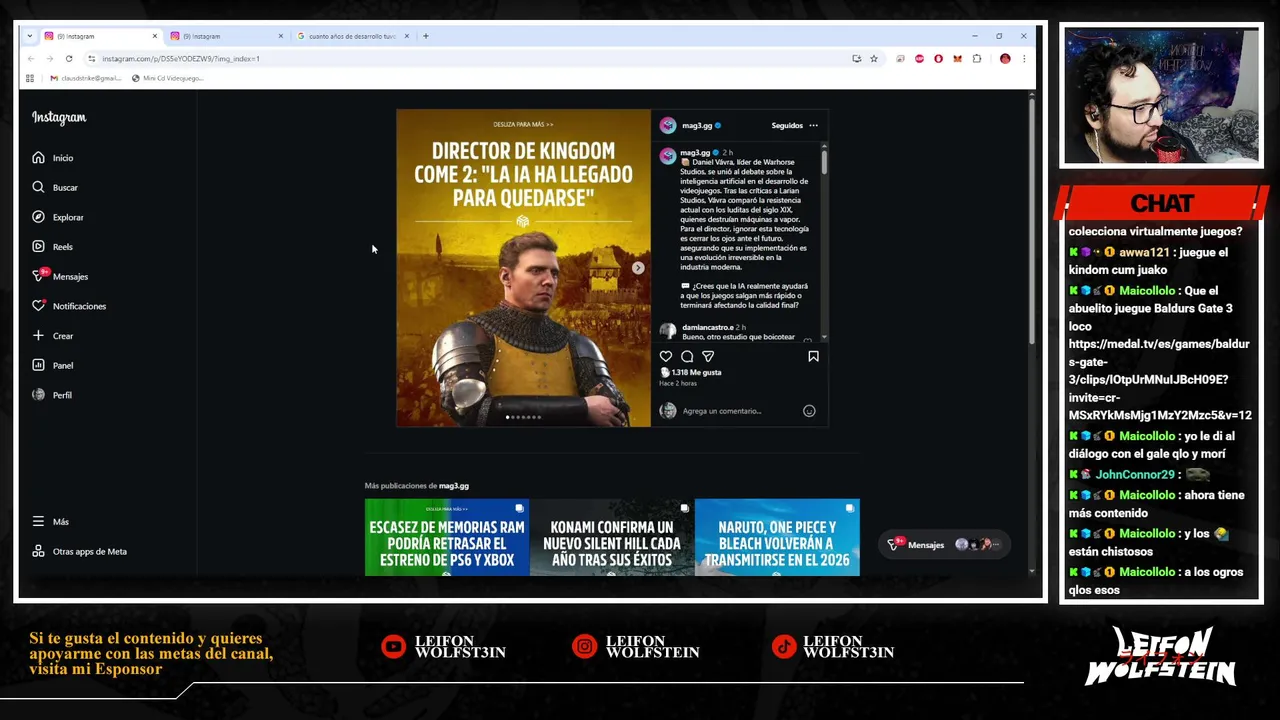Advance carousel with next image arrow

pos(638,268)
